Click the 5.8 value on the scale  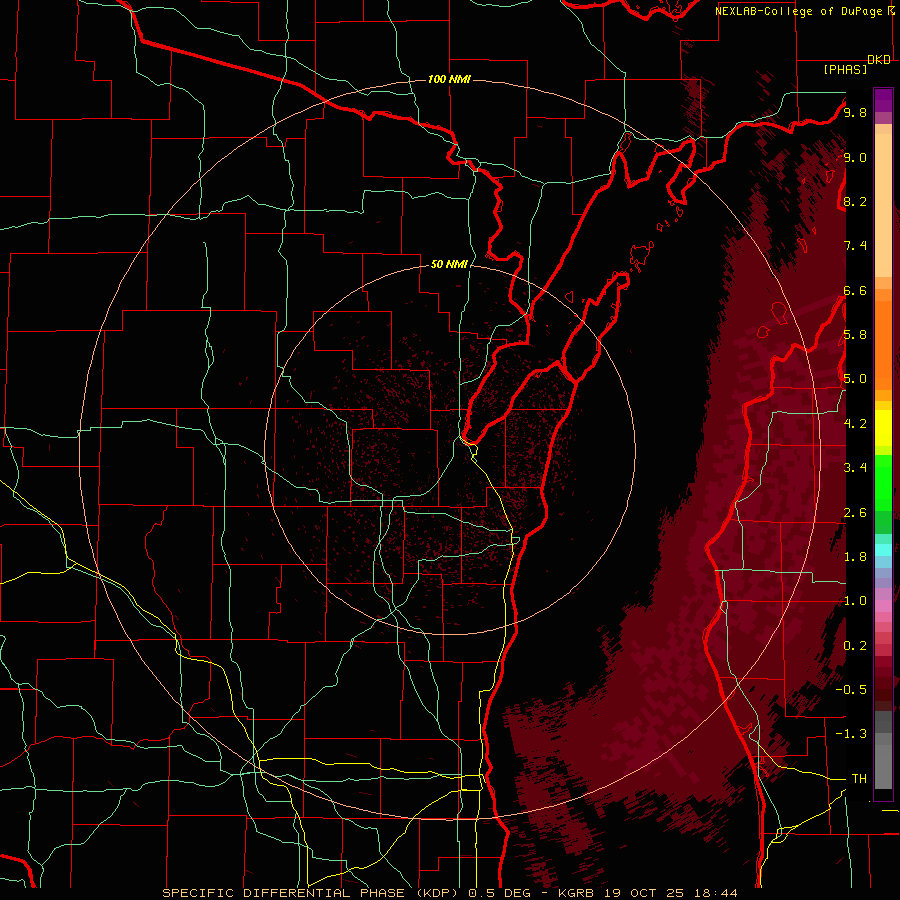pyautogui.click(x=855, y=335)
